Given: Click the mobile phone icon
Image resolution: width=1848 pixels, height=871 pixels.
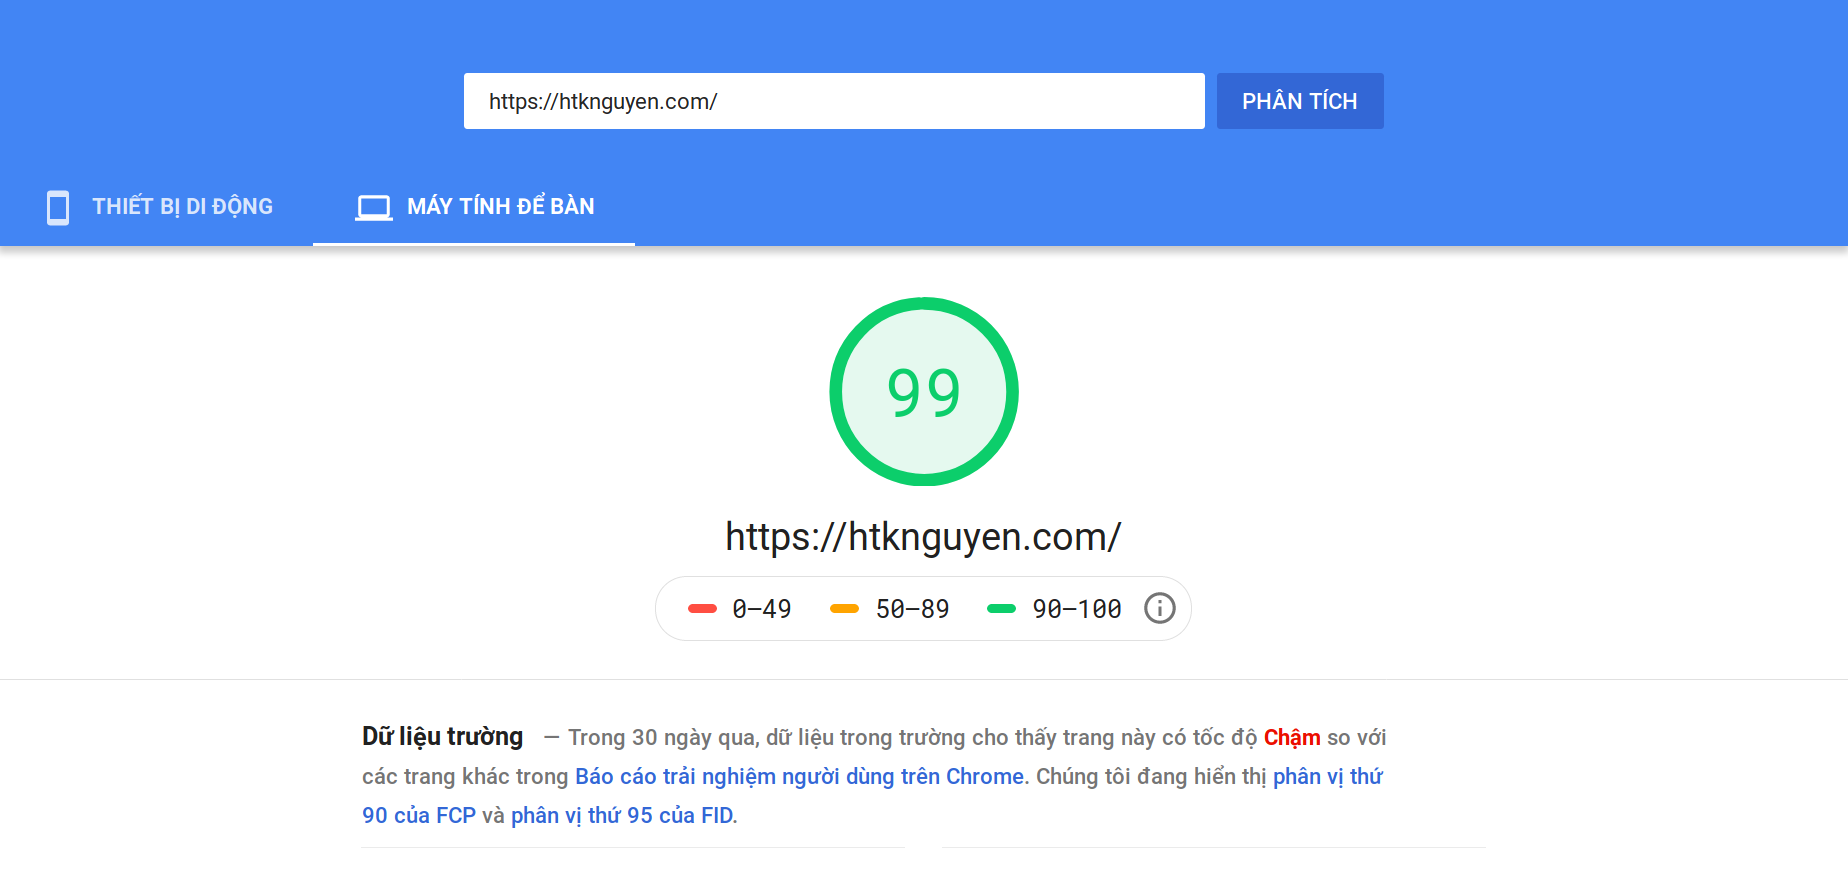Looking at the screenshot, I should [58, 207].
